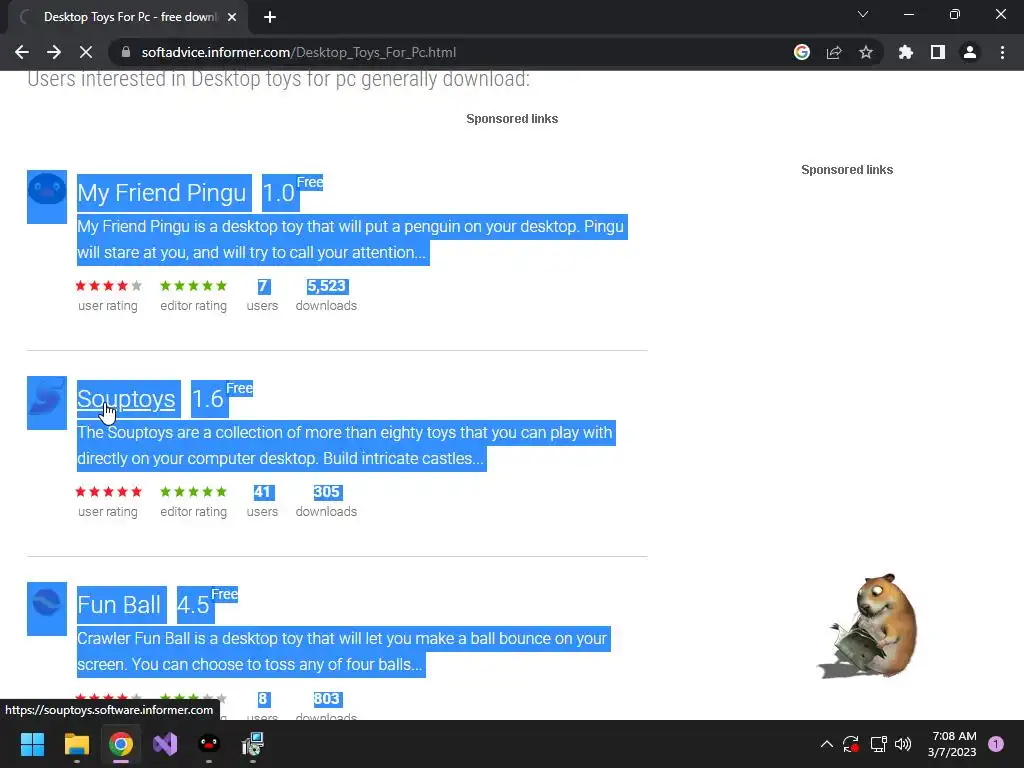Click My Friend Pingu description text
This screenshot has height=768, width=1024.
[351, 240]
